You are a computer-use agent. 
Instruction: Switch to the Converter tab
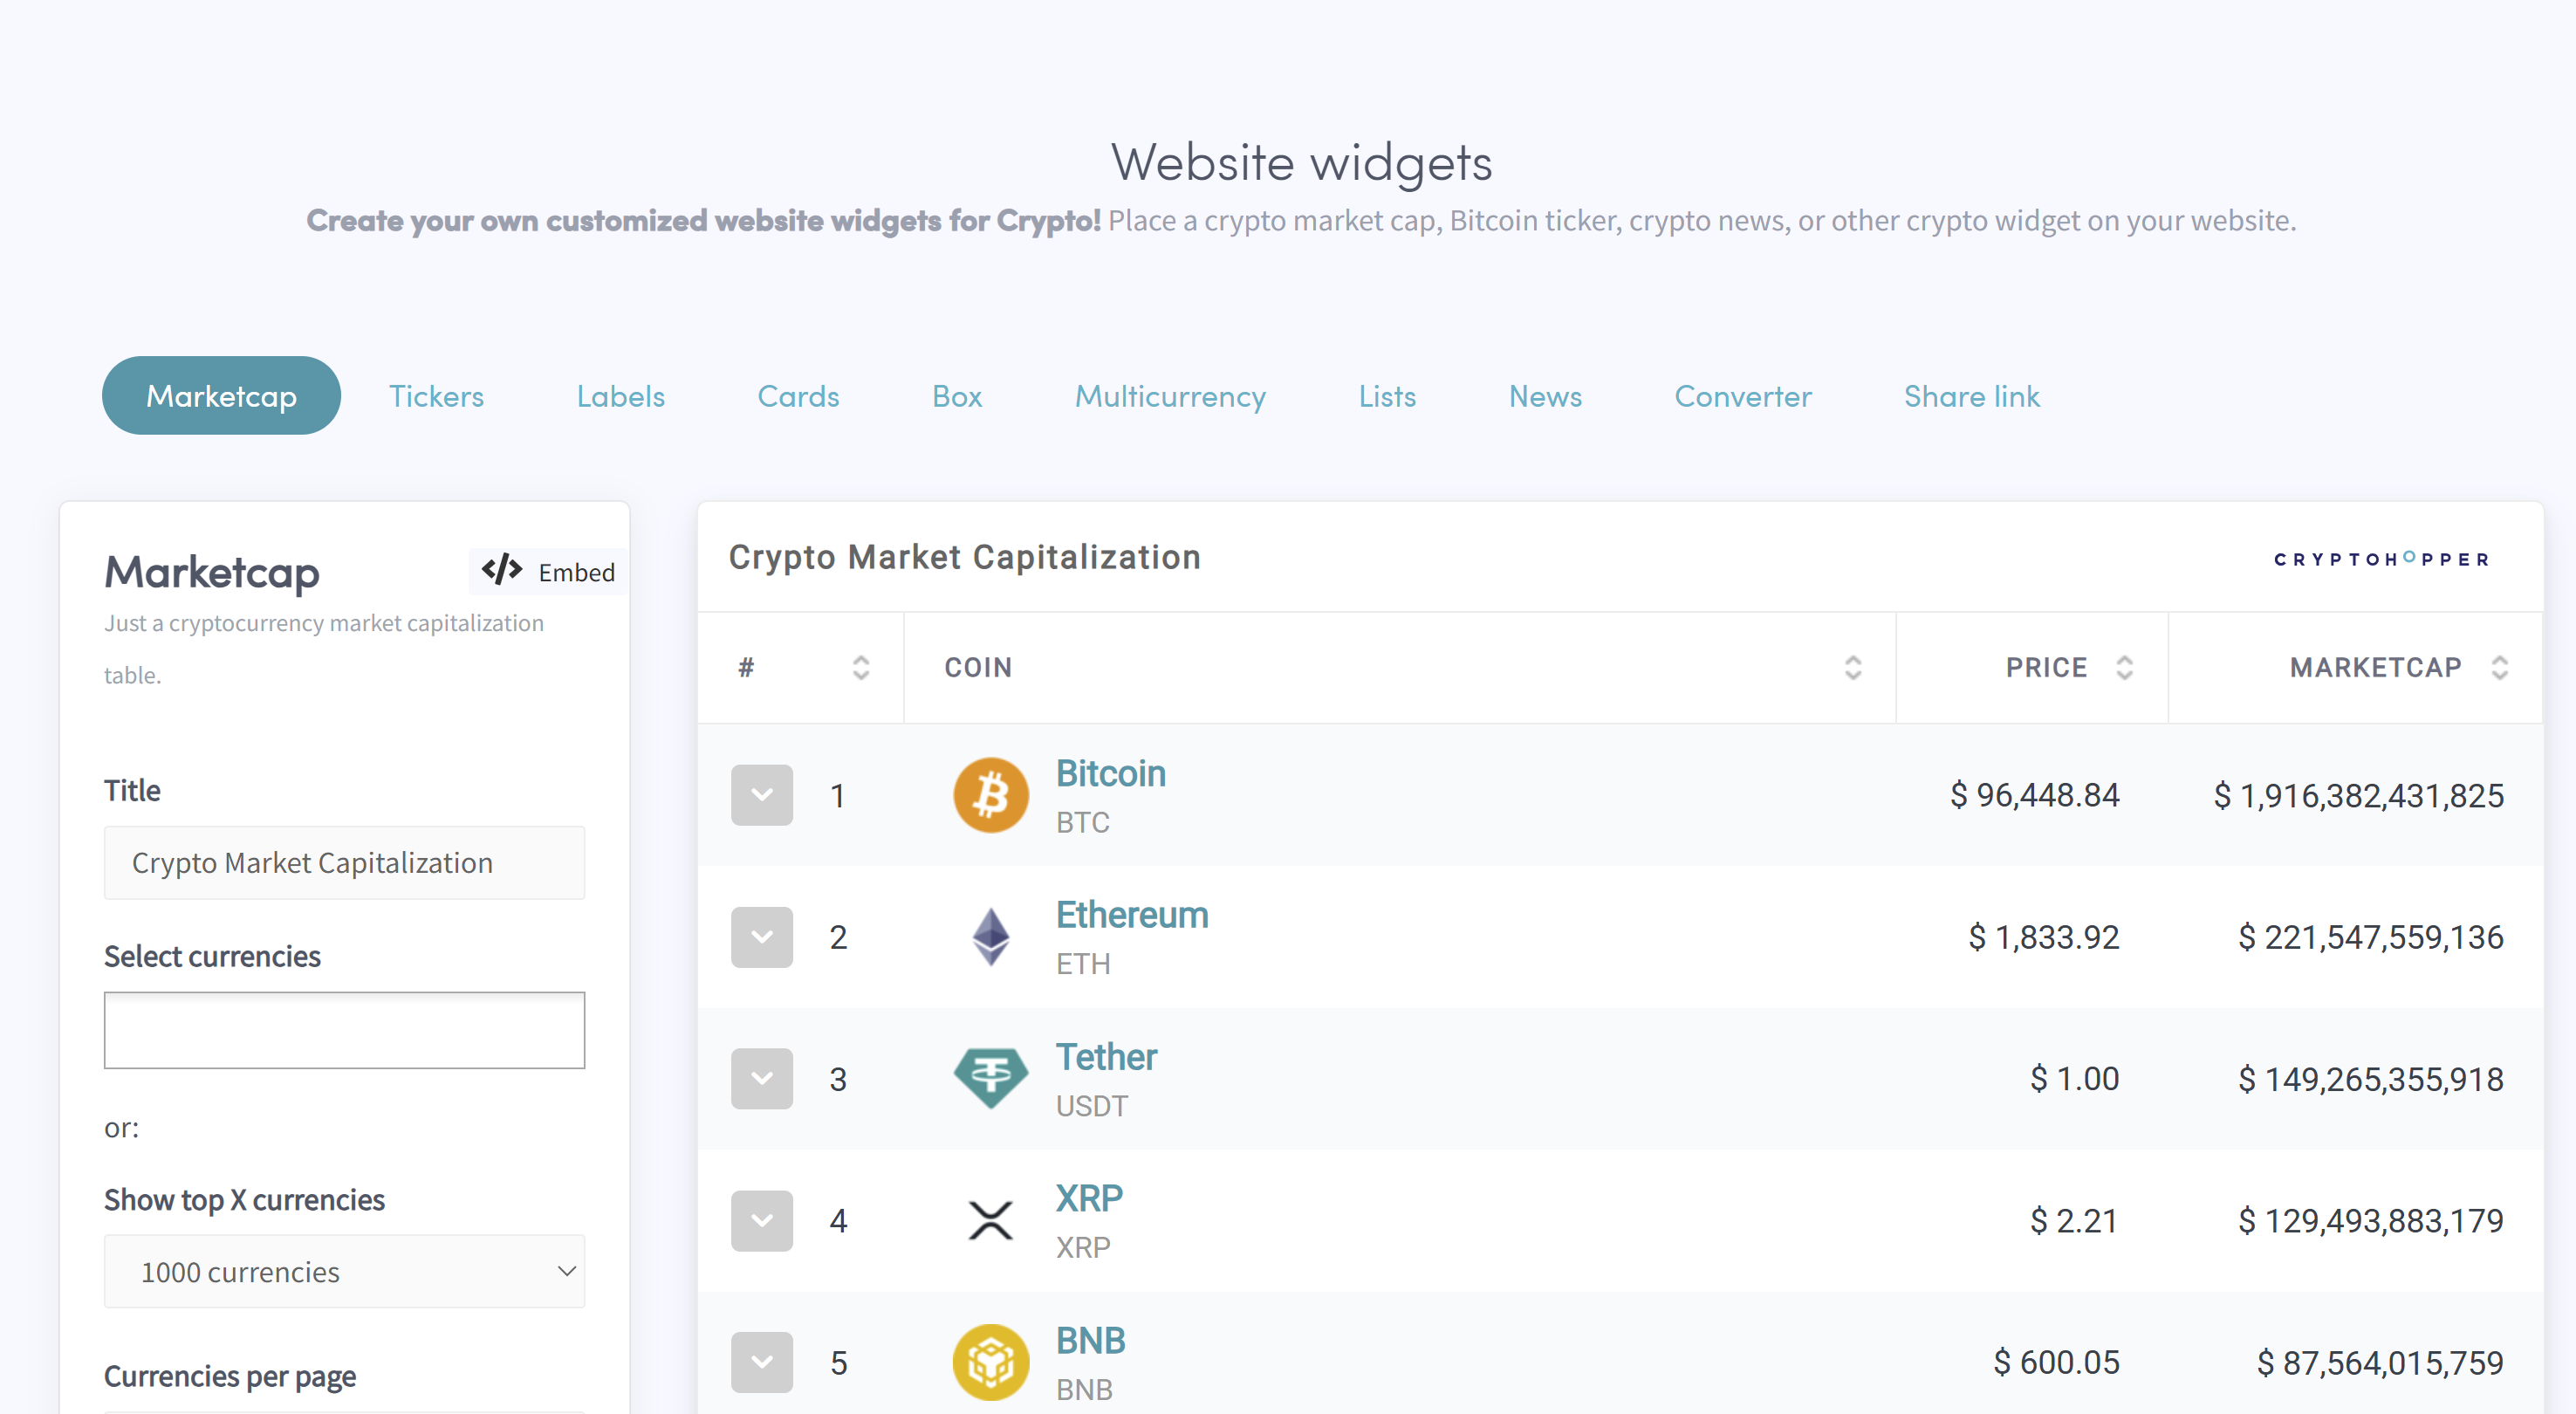tap(1743, 396)
